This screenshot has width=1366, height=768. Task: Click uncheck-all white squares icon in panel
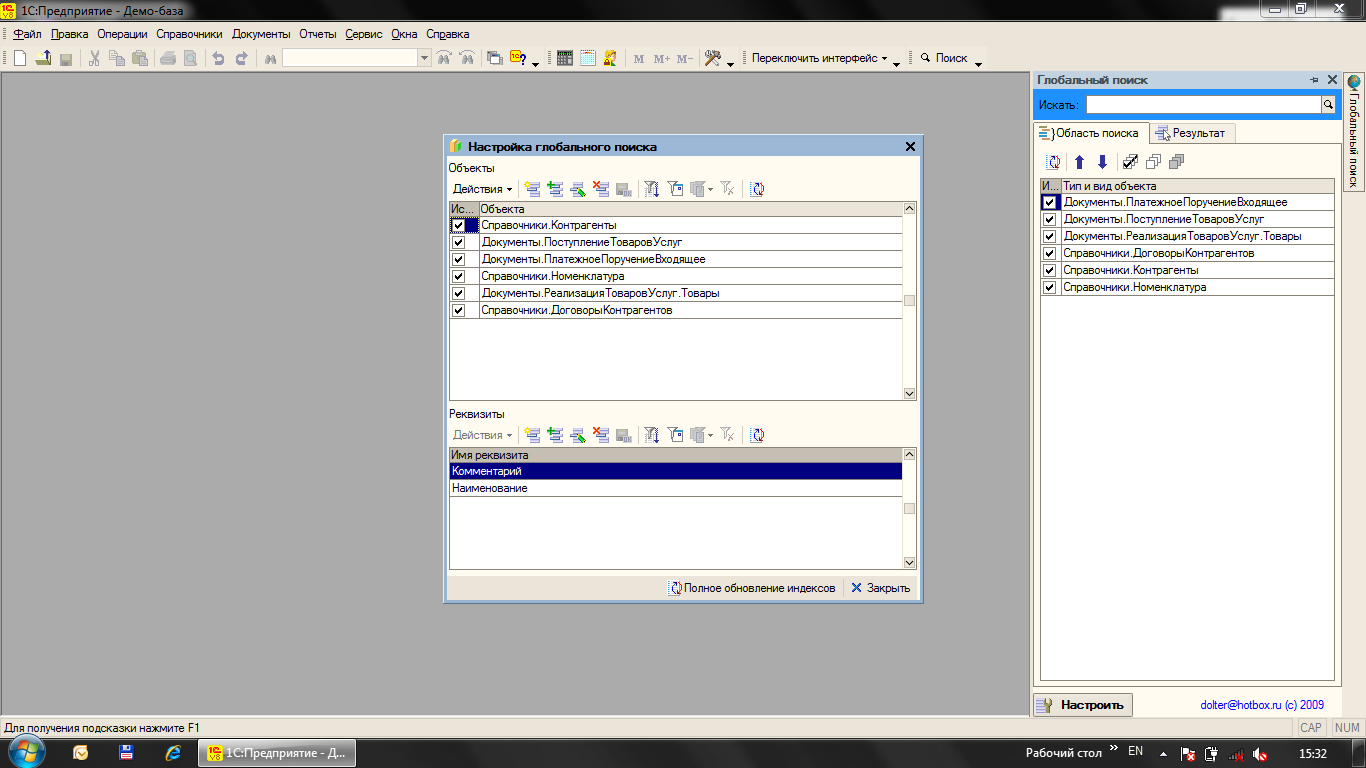pyautogui.click(x=1153, y=162)
